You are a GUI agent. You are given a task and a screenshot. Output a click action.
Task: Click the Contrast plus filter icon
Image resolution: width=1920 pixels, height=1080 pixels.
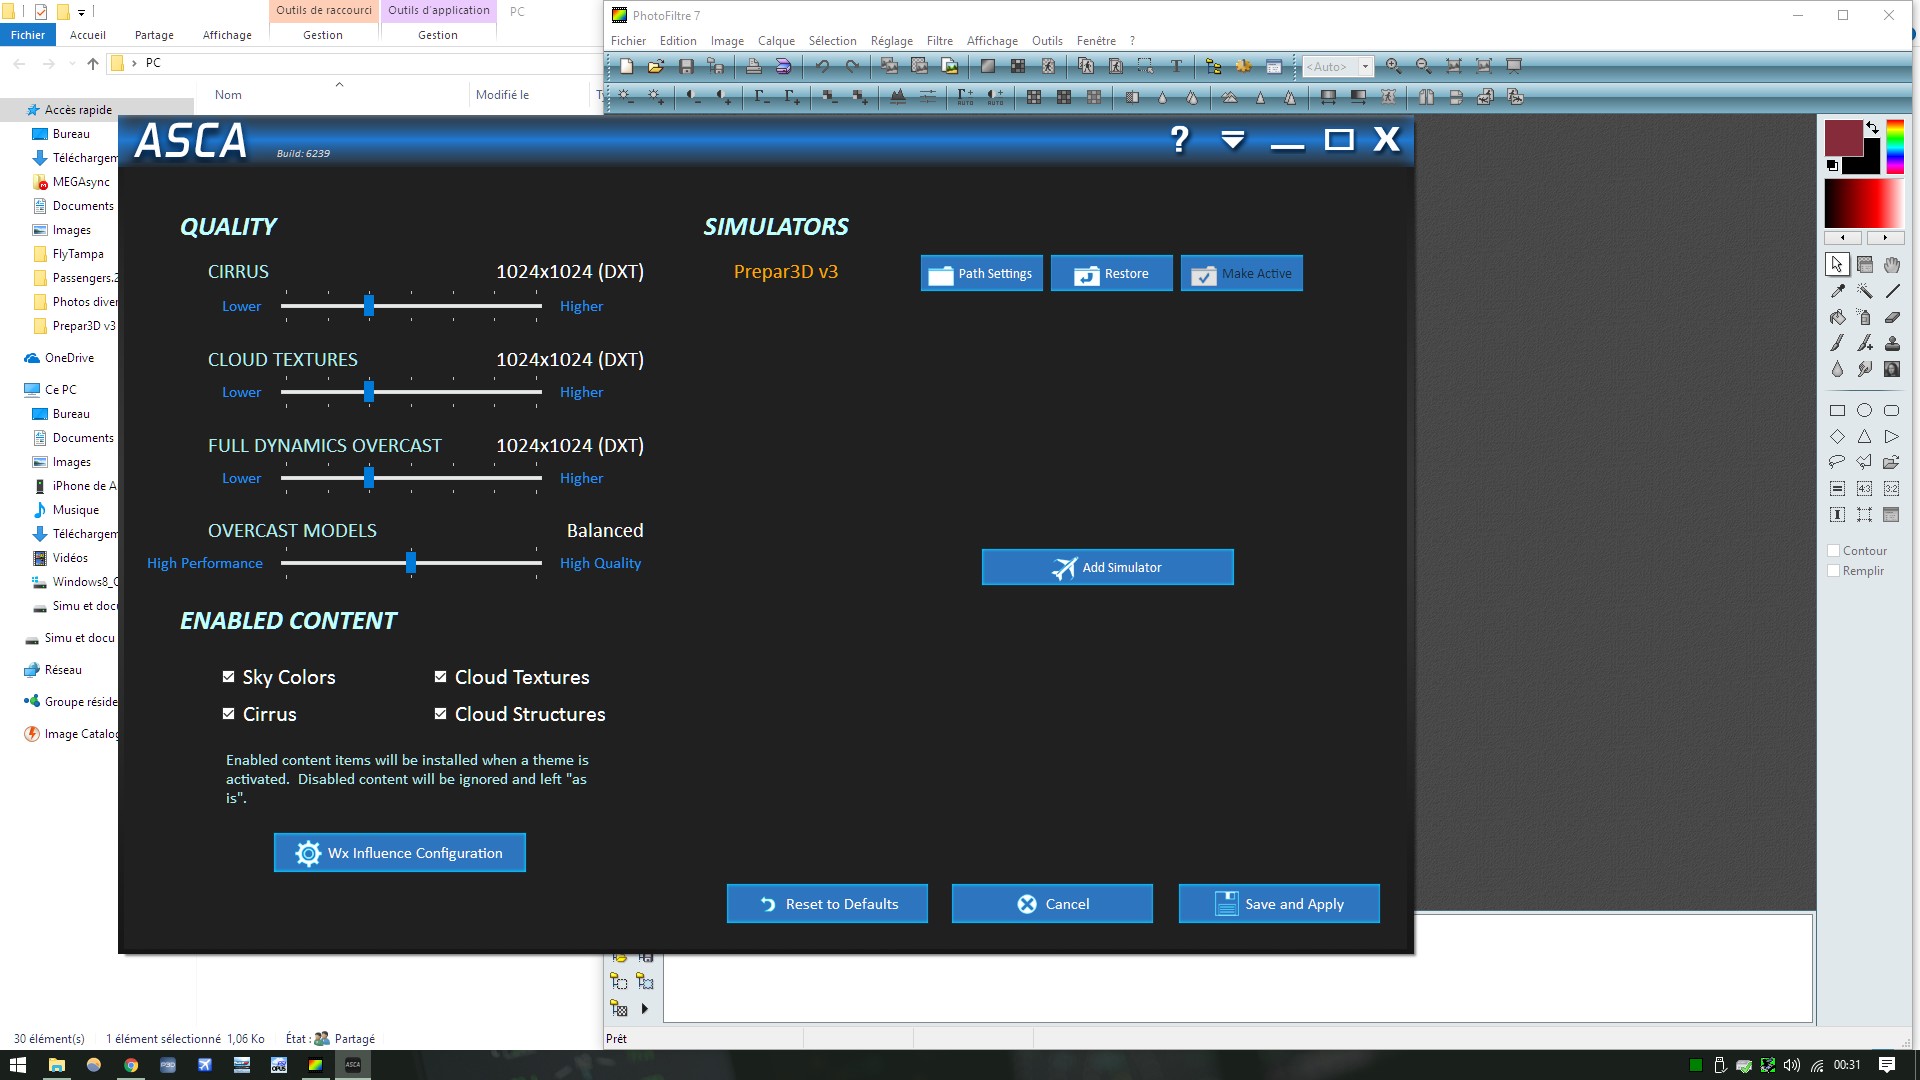724,97
